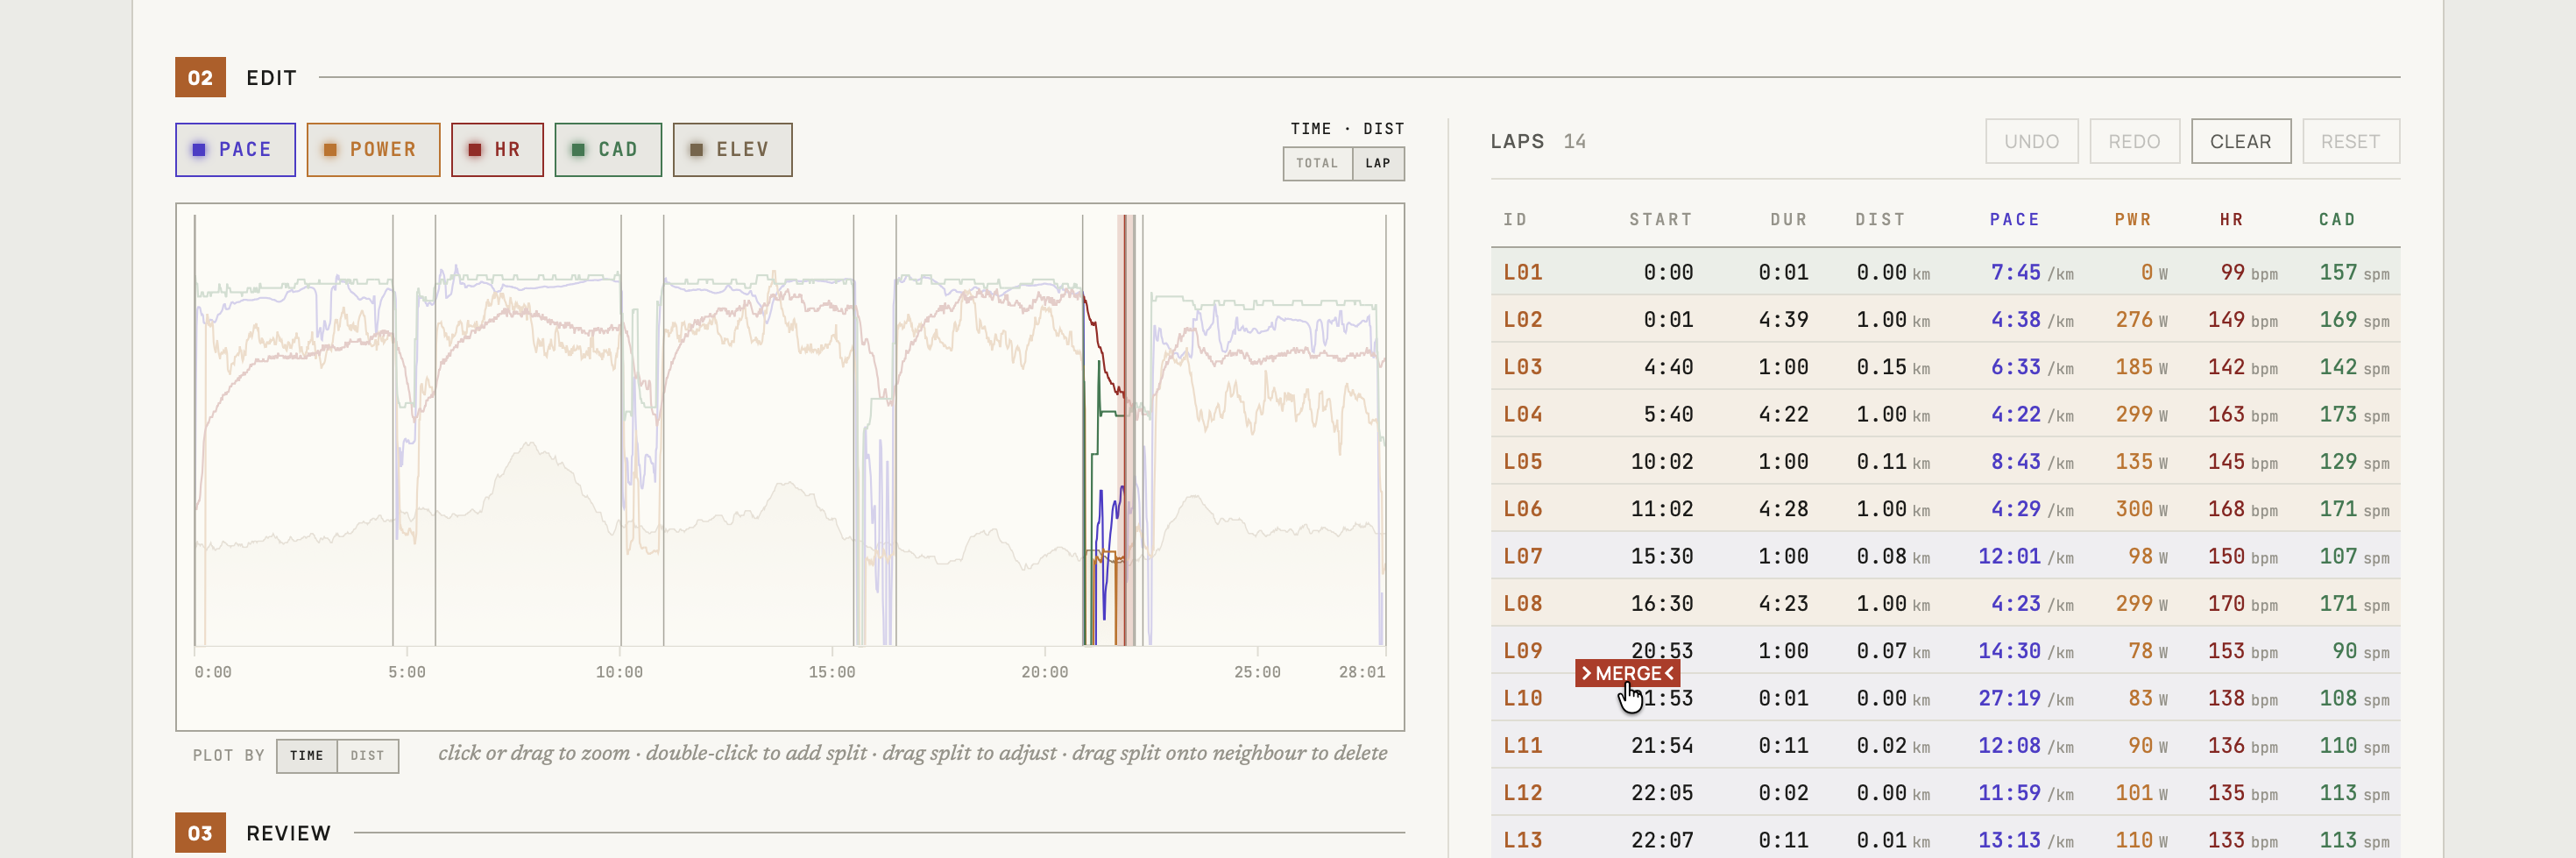Toggle the CAD series button
The height and width of the screenshot is (858, 2576).
(608, 150)
